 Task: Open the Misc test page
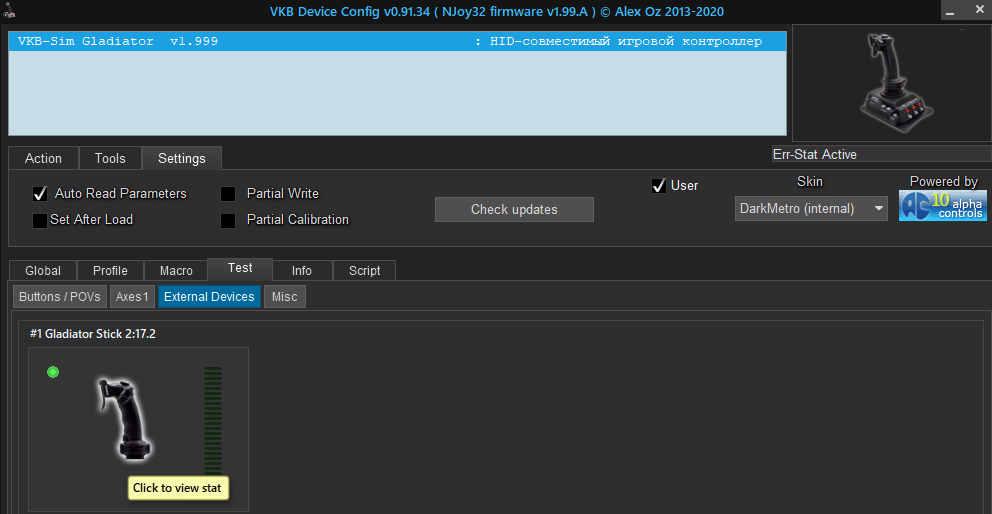coord(285,296)
